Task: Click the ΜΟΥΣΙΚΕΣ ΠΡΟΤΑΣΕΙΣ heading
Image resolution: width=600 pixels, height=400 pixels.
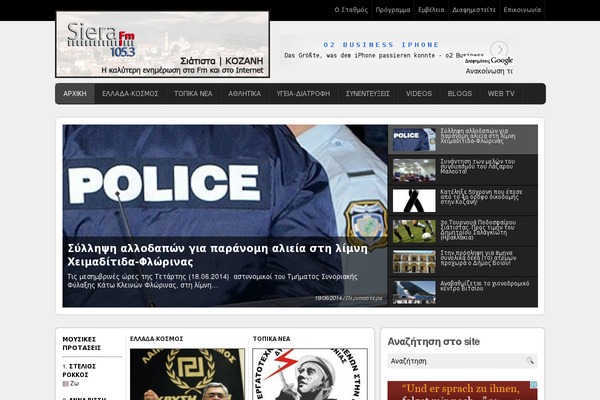Action: 82,343
